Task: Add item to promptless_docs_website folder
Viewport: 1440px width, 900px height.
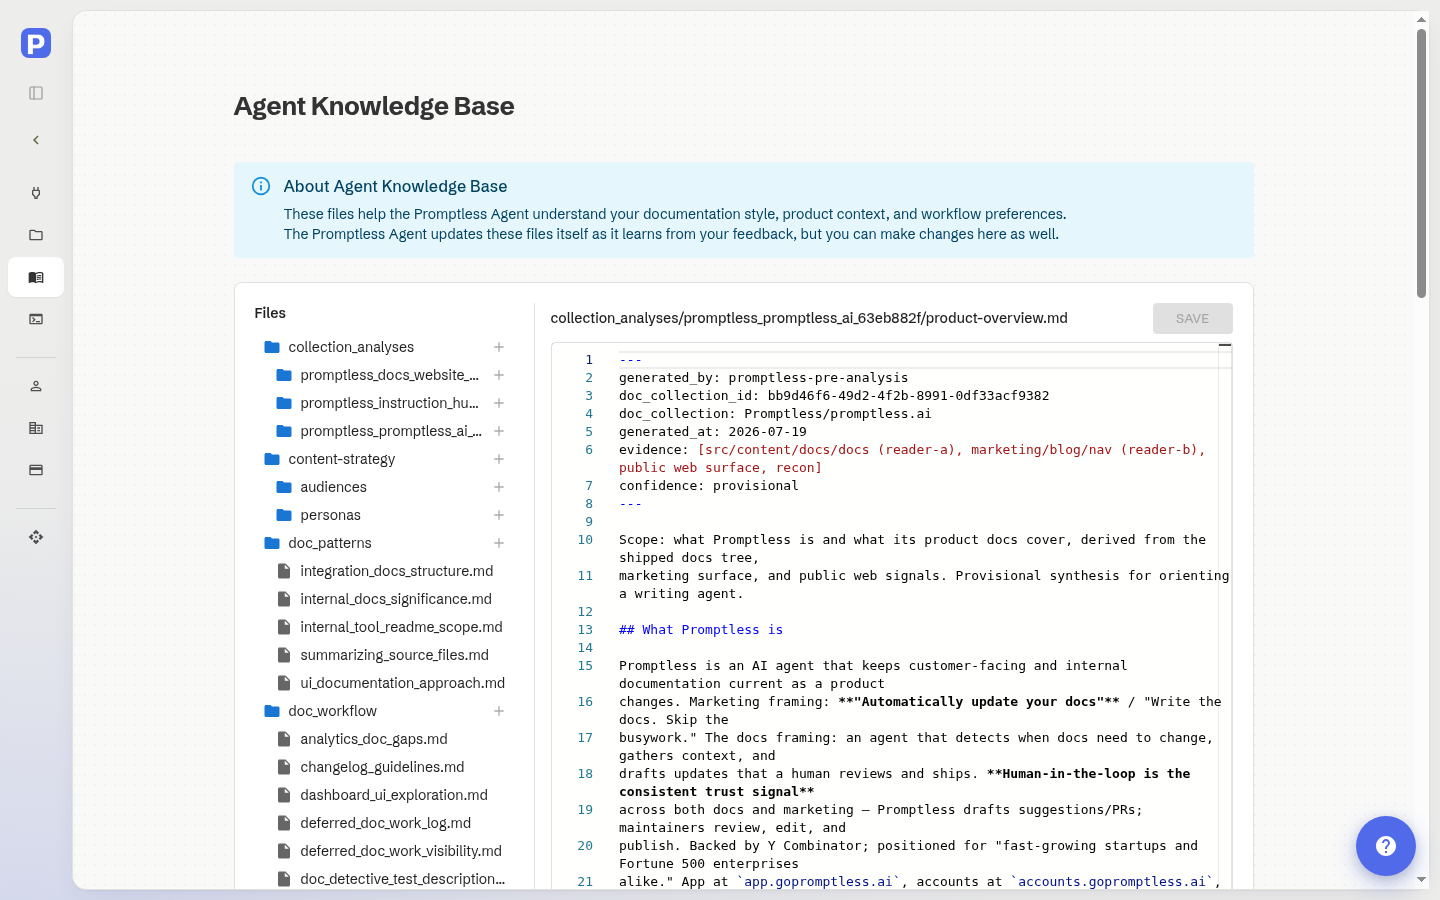Action: pyautogui.click(x=499, y=375)
